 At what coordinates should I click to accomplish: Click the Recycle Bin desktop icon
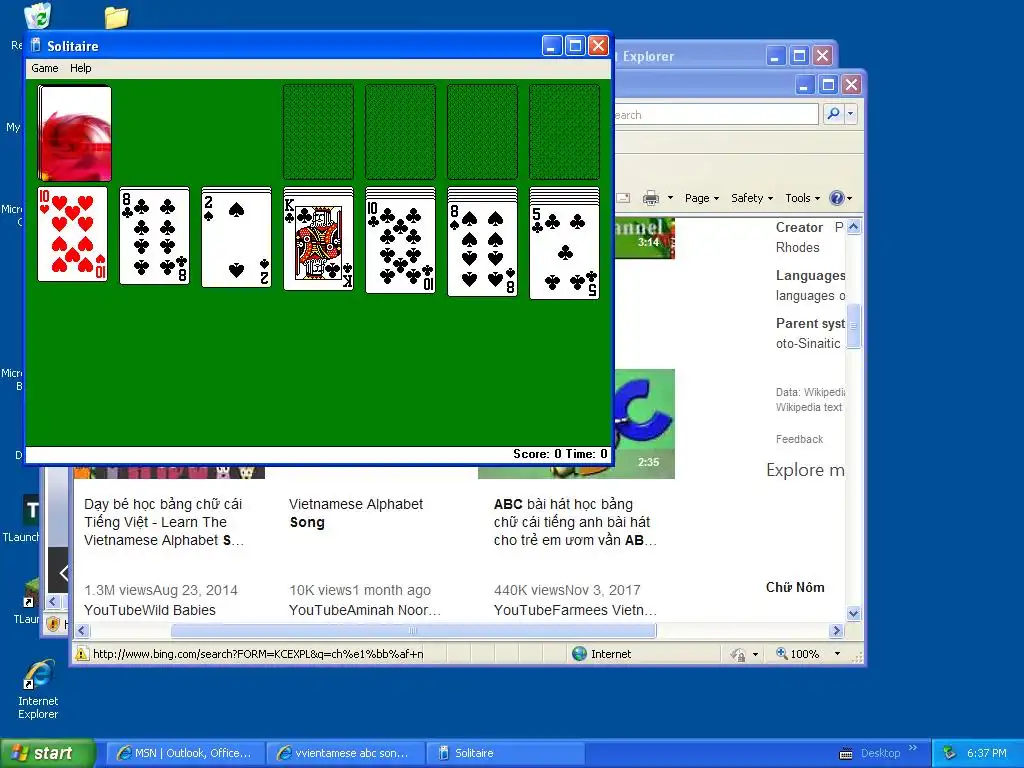(x=37, y=16)
